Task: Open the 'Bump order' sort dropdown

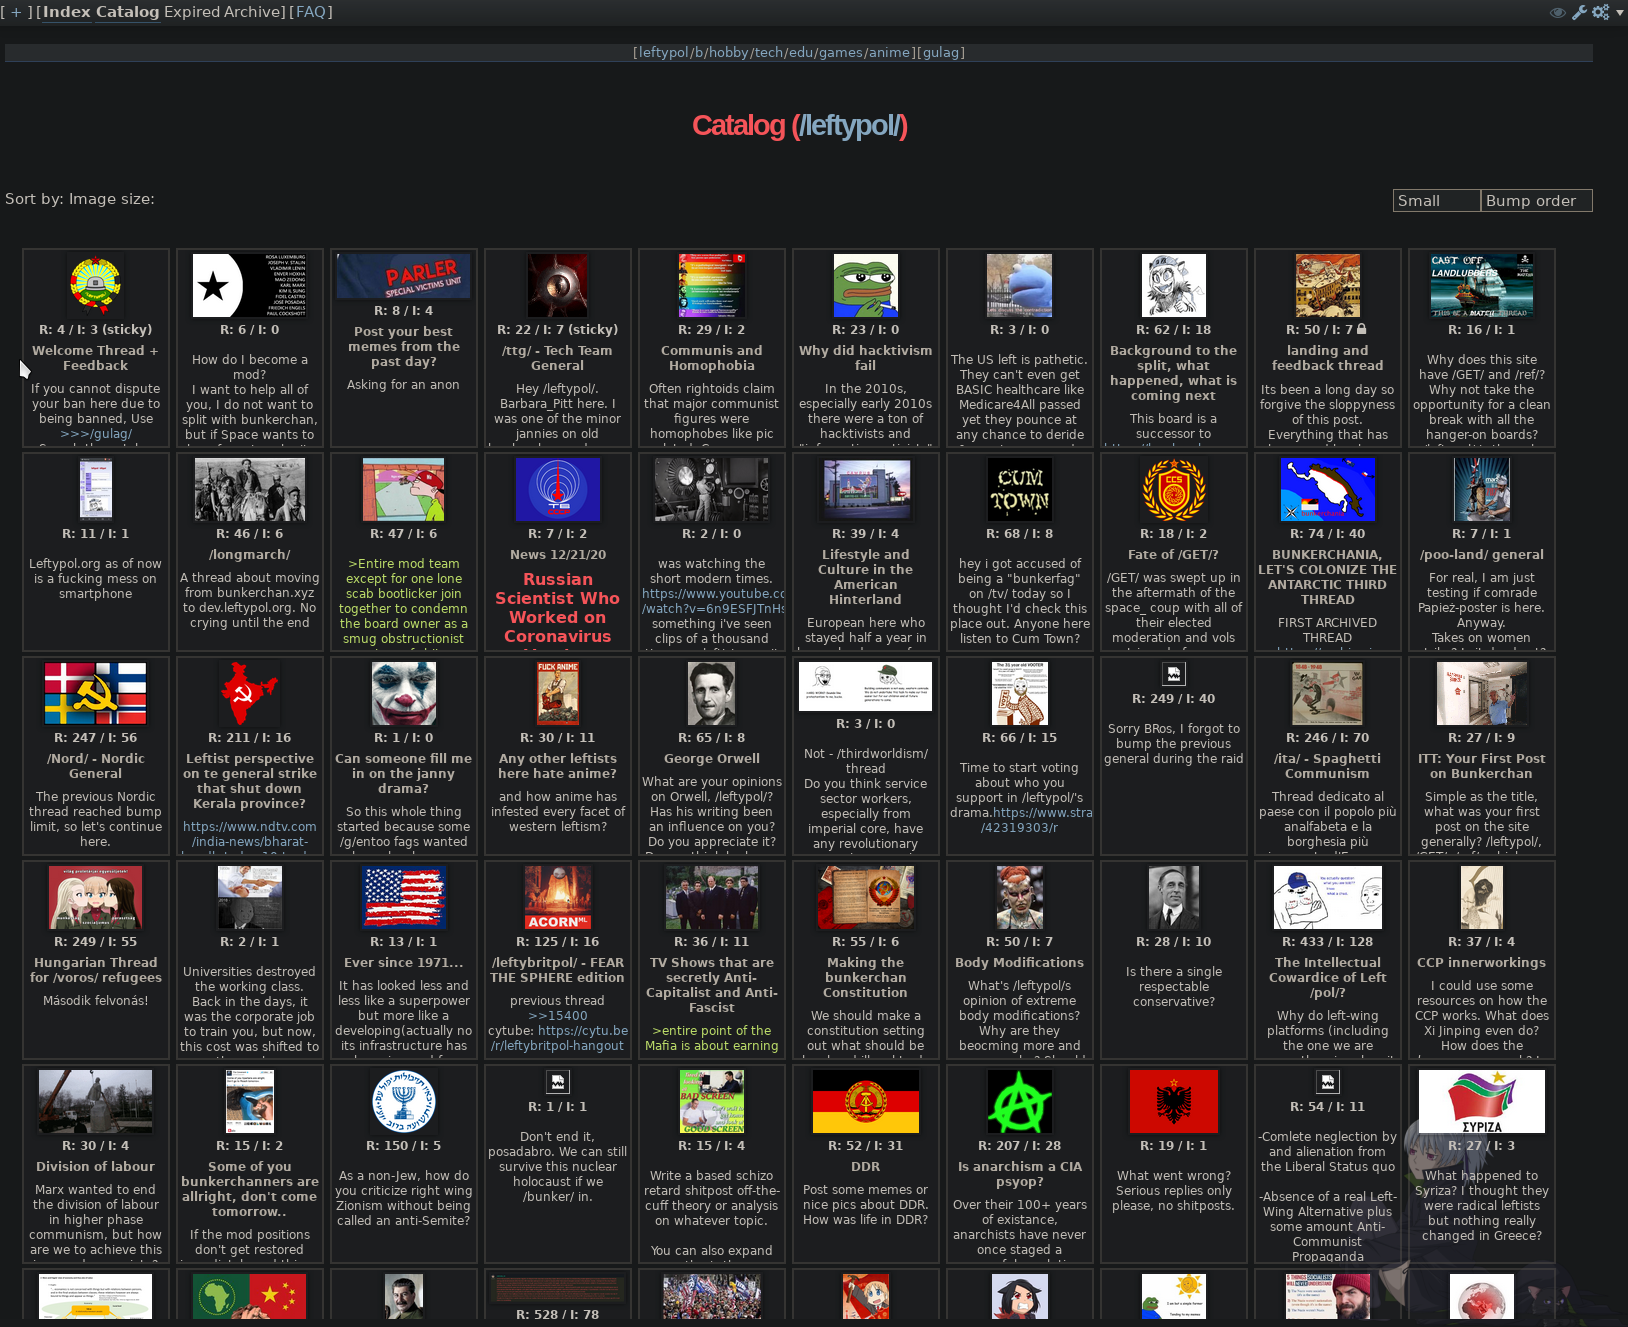Action: tap(1536, 201)
